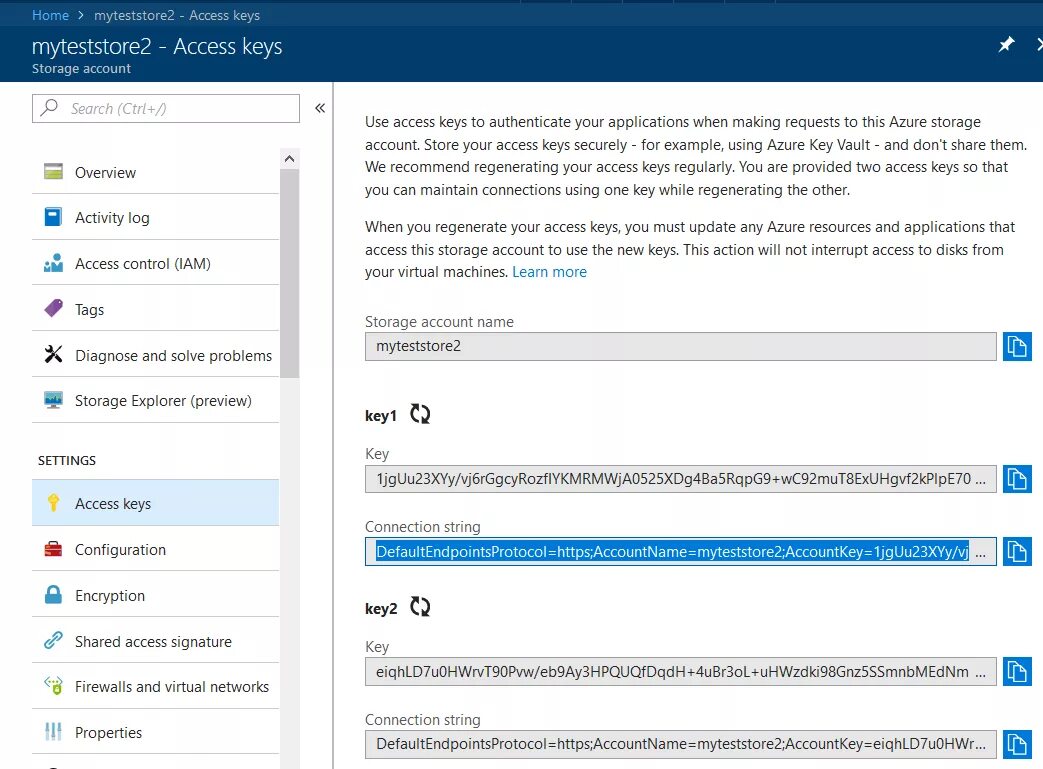Click the search magnifier icon

49,108
